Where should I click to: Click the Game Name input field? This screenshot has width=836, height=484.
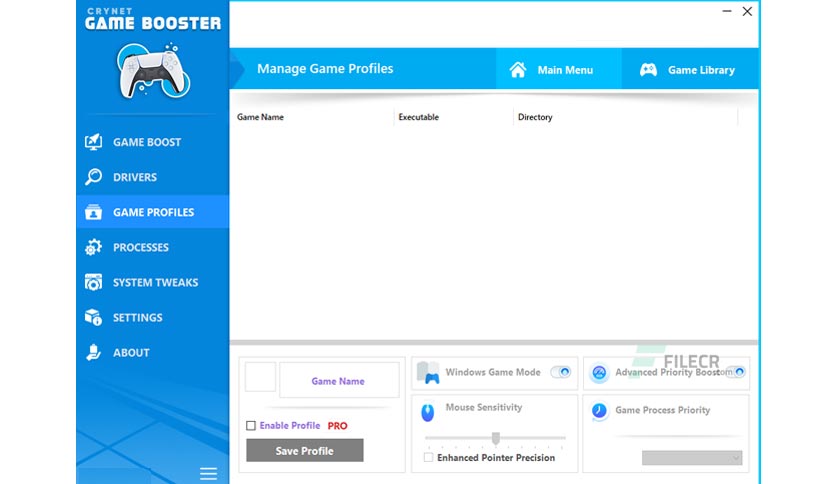tap(339, 380)
